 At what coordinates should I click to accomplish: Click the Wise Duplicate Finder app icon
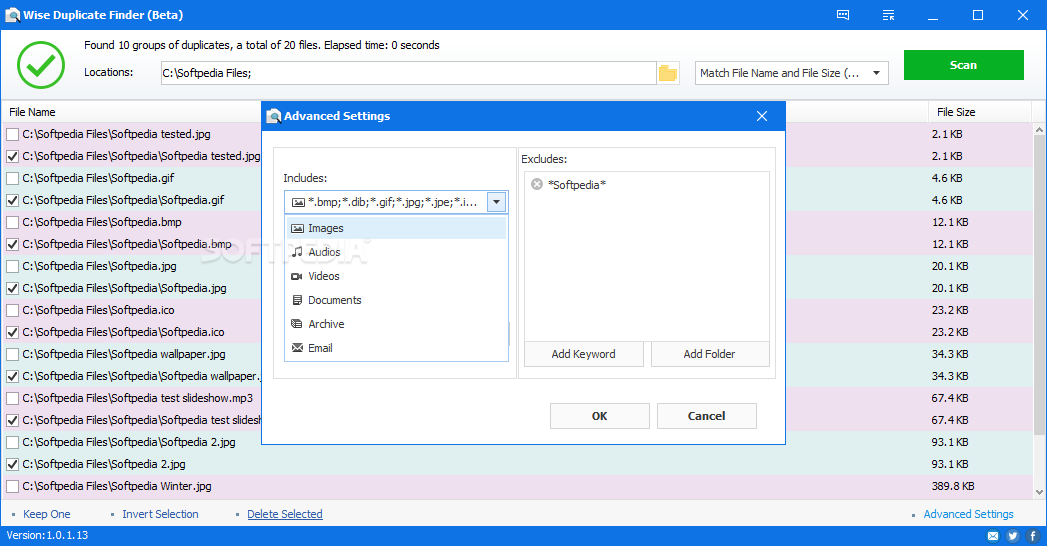click(13, 15)
